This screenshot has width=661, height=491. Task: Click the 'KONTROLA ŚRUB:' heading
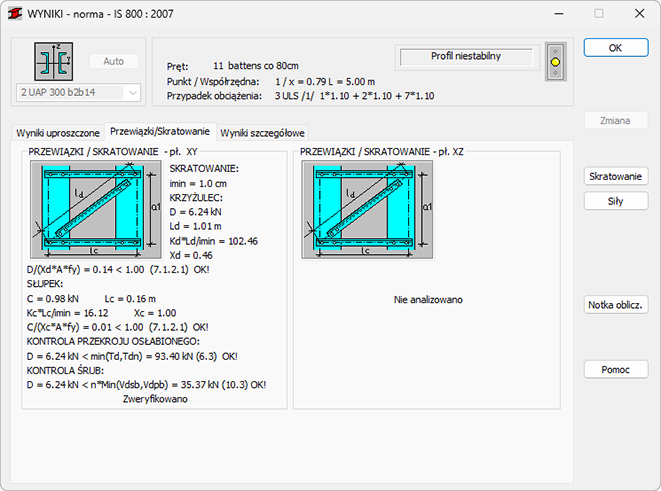tap(65, 370)
